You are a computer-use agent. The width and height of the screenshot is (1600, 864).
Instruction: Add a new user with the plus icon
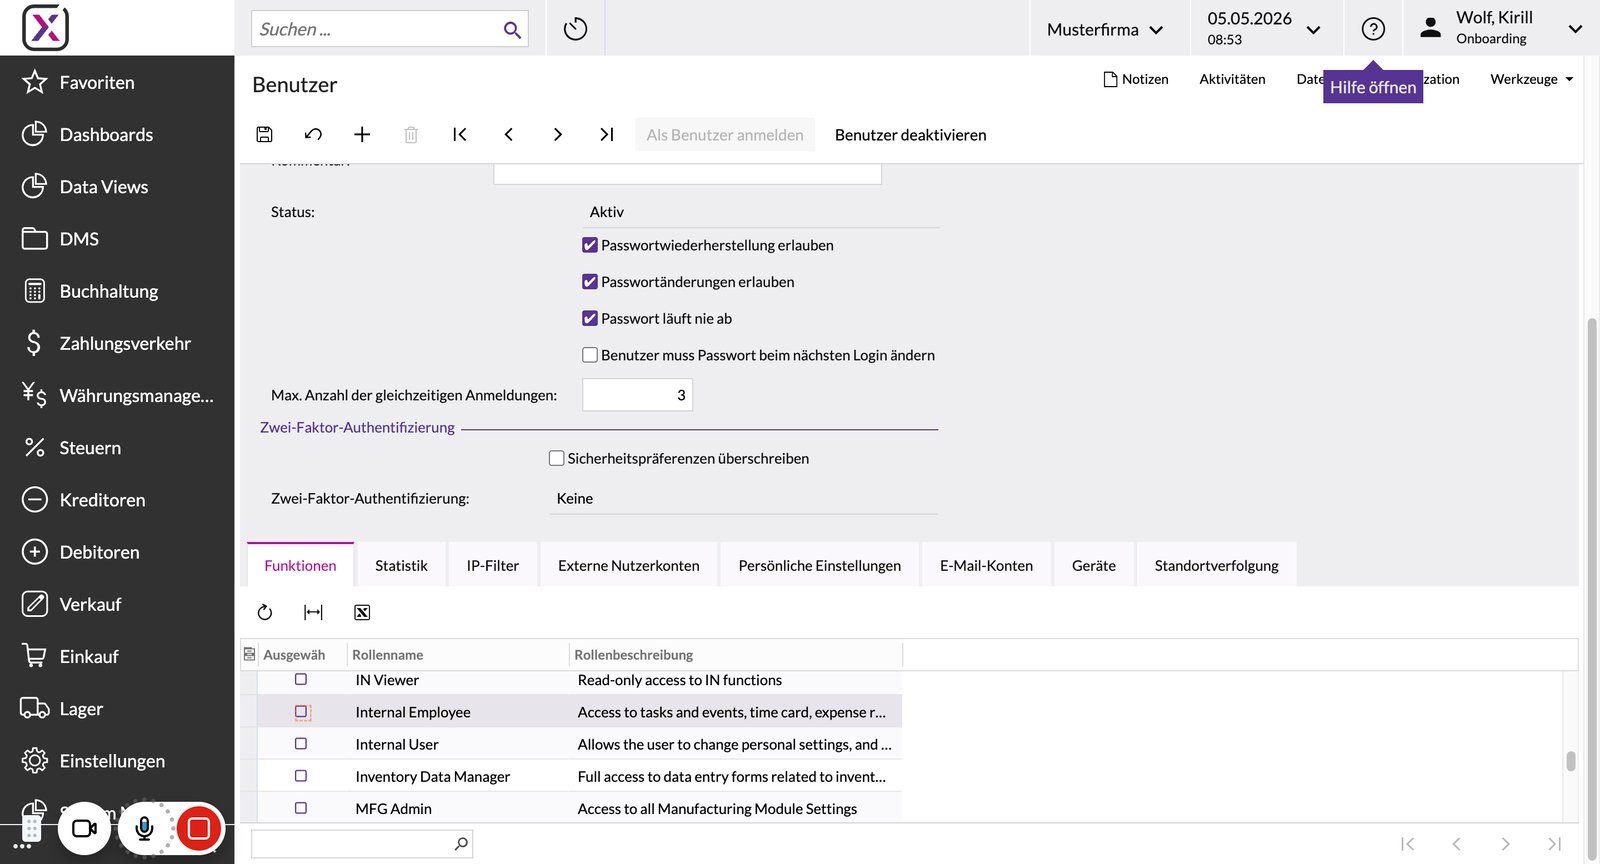362,134
